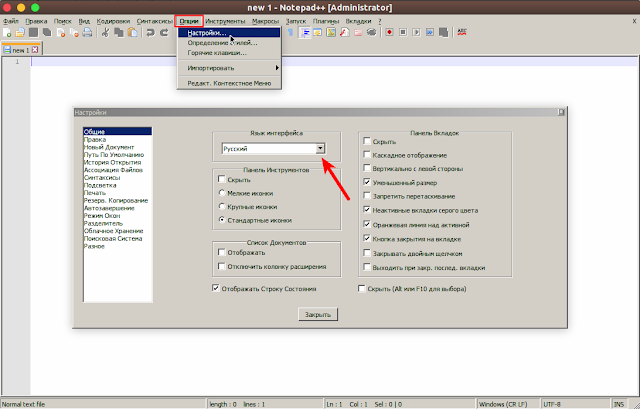Select the Мелкие иконки radio button
The image size is (640, 409).
pos(222,193)
